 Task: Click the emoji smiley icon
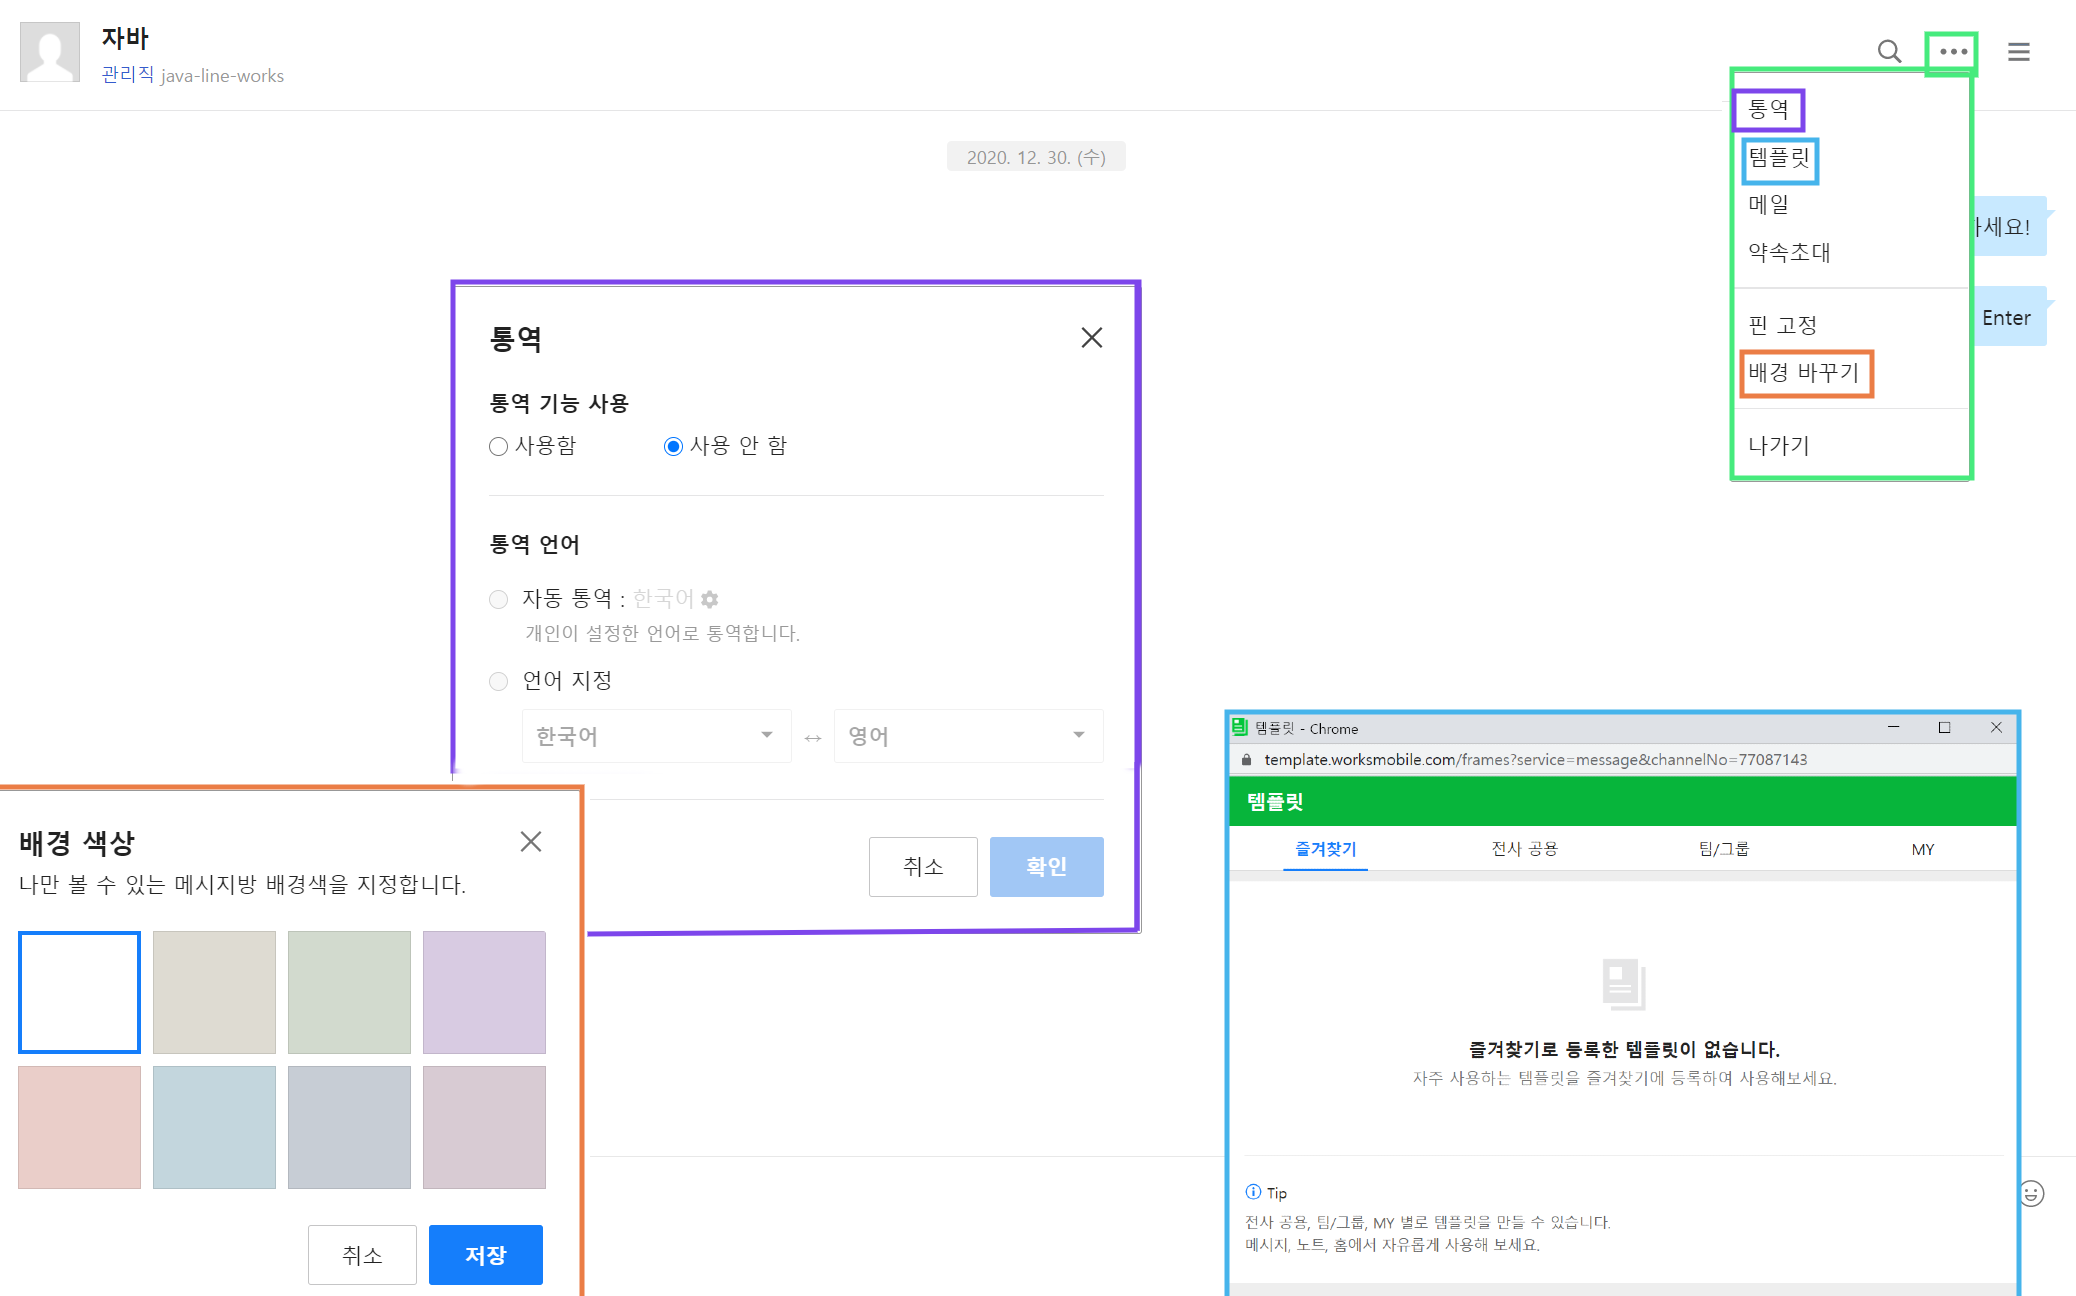[x=2031, y=1193]
